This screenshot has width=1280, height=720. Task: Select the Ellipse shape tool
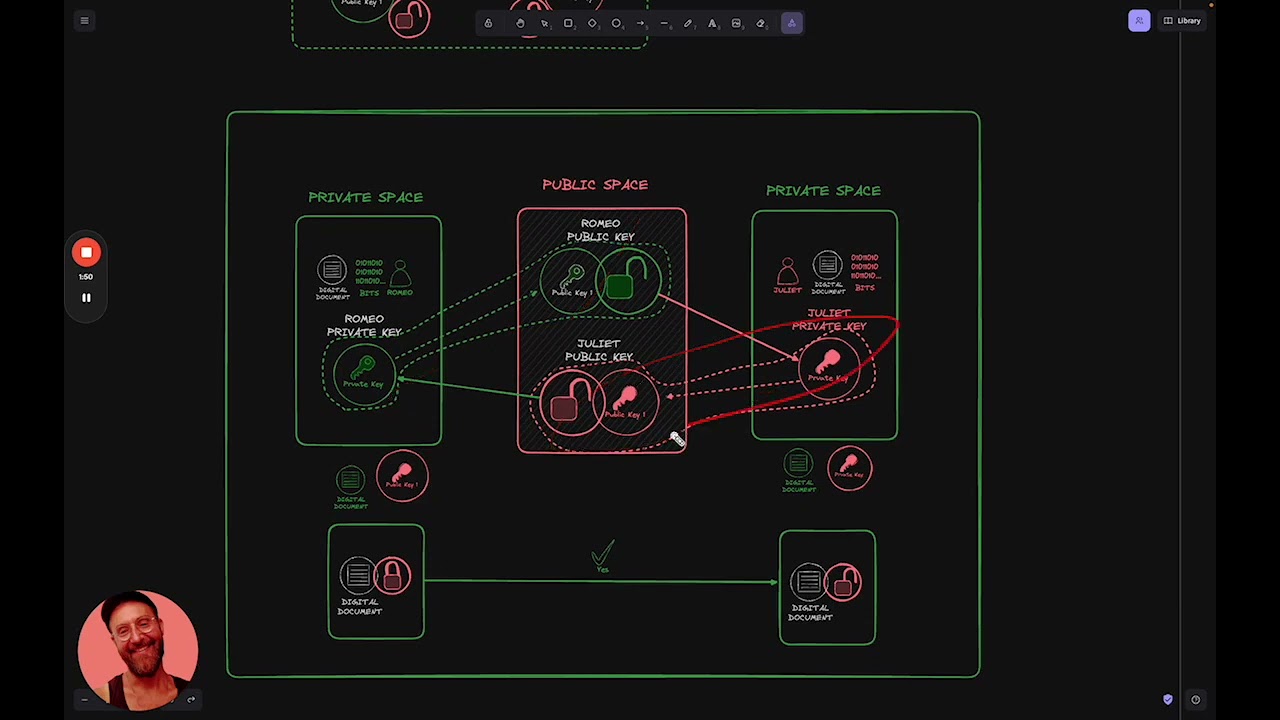tap(616, 23)
